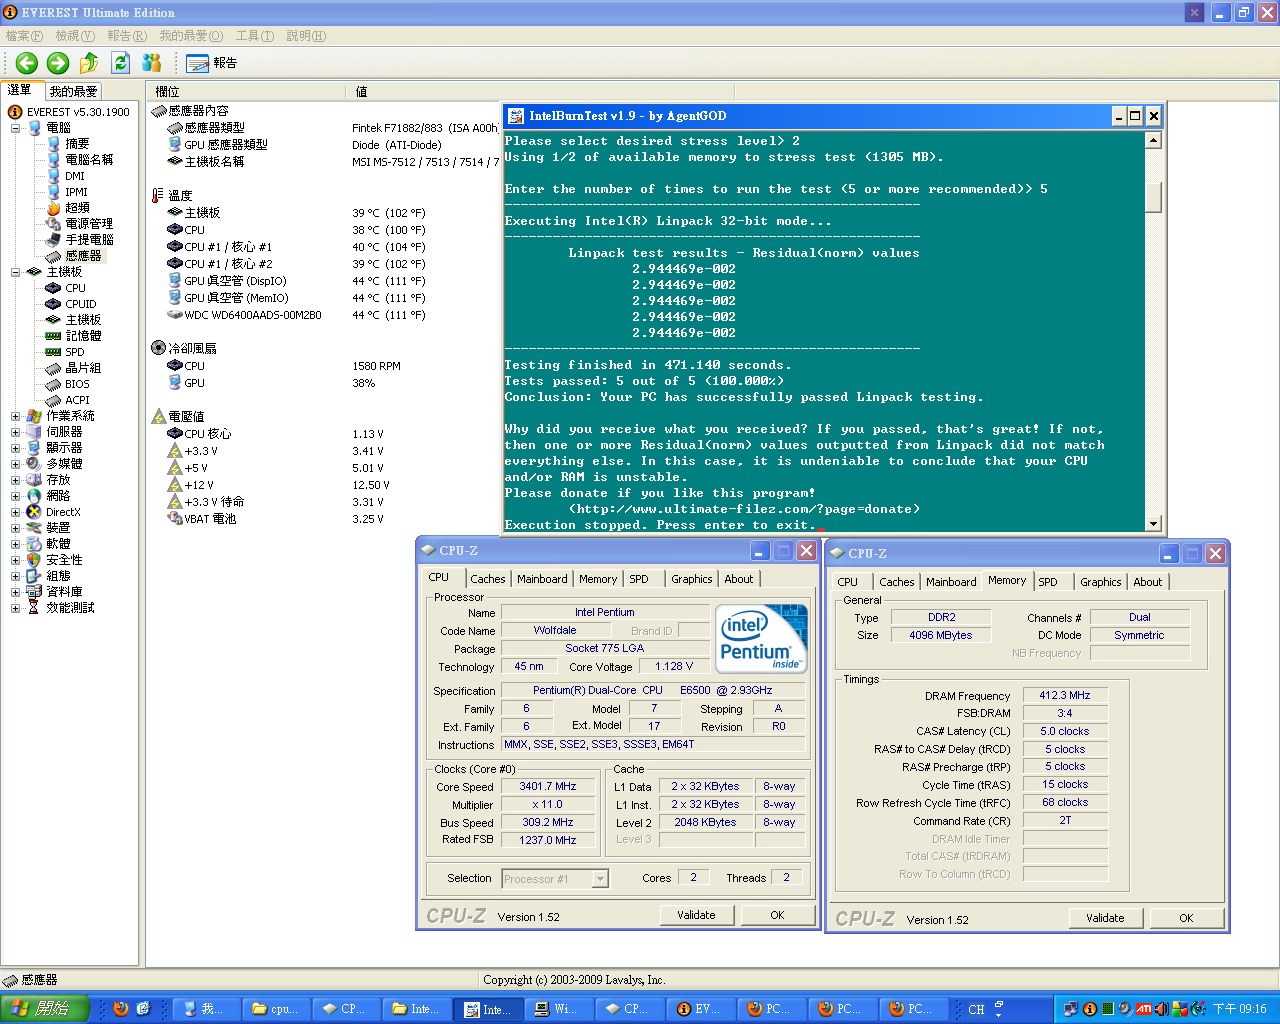Viewport: 1280px width, 1024px height.
Task: Select the CPUID tree item
Action: (81, 304)
